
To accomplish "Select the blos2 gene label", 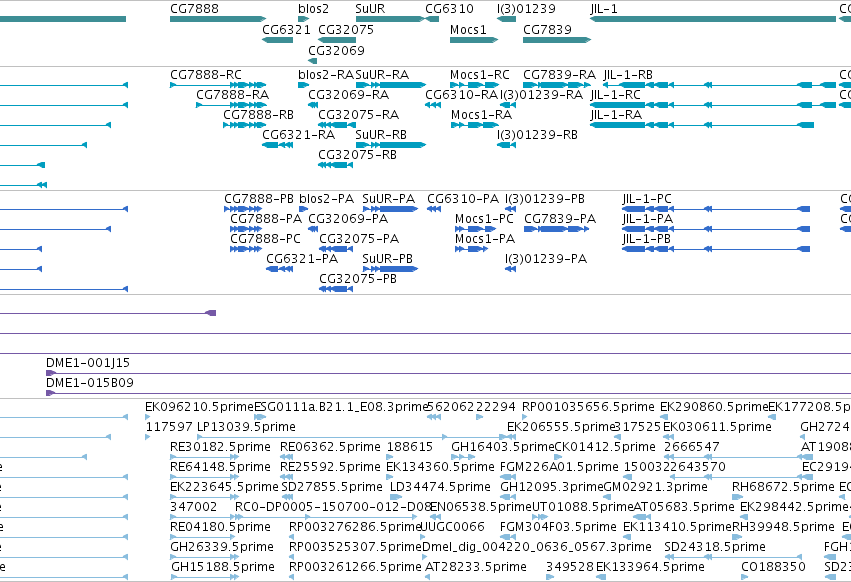I will [x=313, y=9].
